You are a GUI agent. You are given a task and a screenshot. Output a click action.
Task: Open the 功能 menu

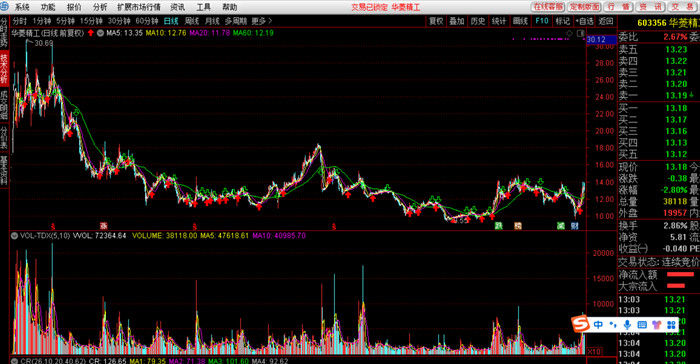(x=48, y=7)
